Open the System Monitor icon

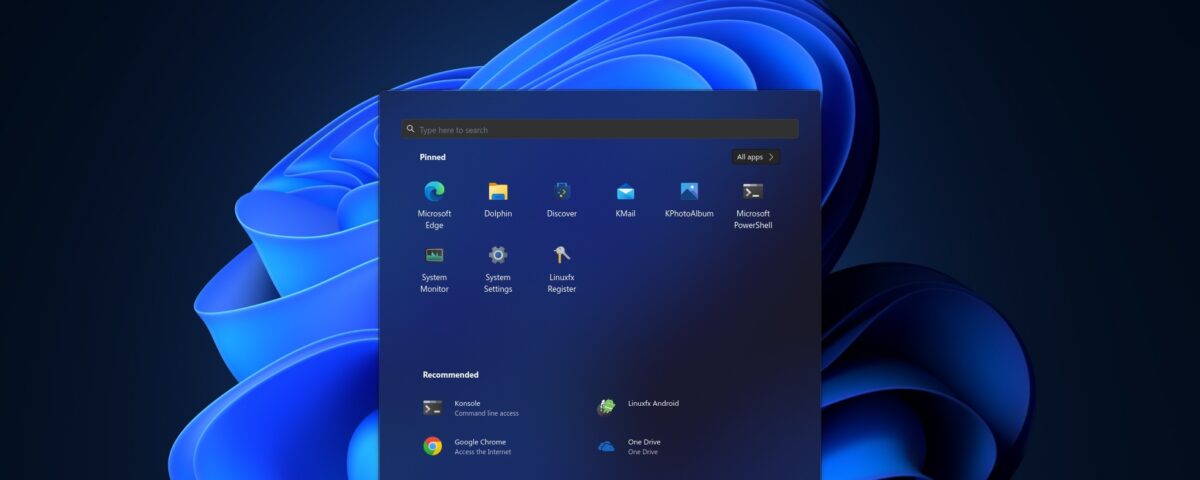click(x=434, y=255)
